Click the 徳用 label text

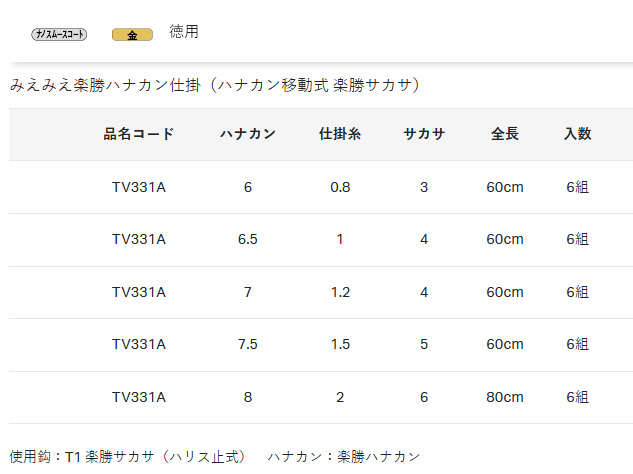(x=184, y=31)
